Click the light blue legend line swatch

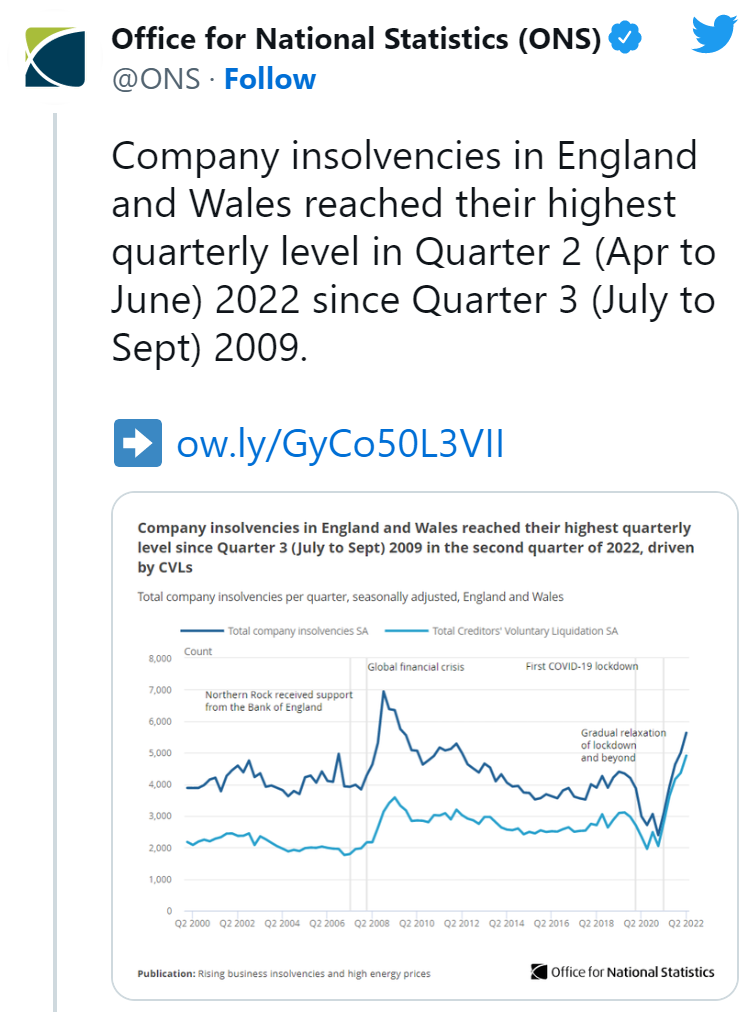point(408,631)
